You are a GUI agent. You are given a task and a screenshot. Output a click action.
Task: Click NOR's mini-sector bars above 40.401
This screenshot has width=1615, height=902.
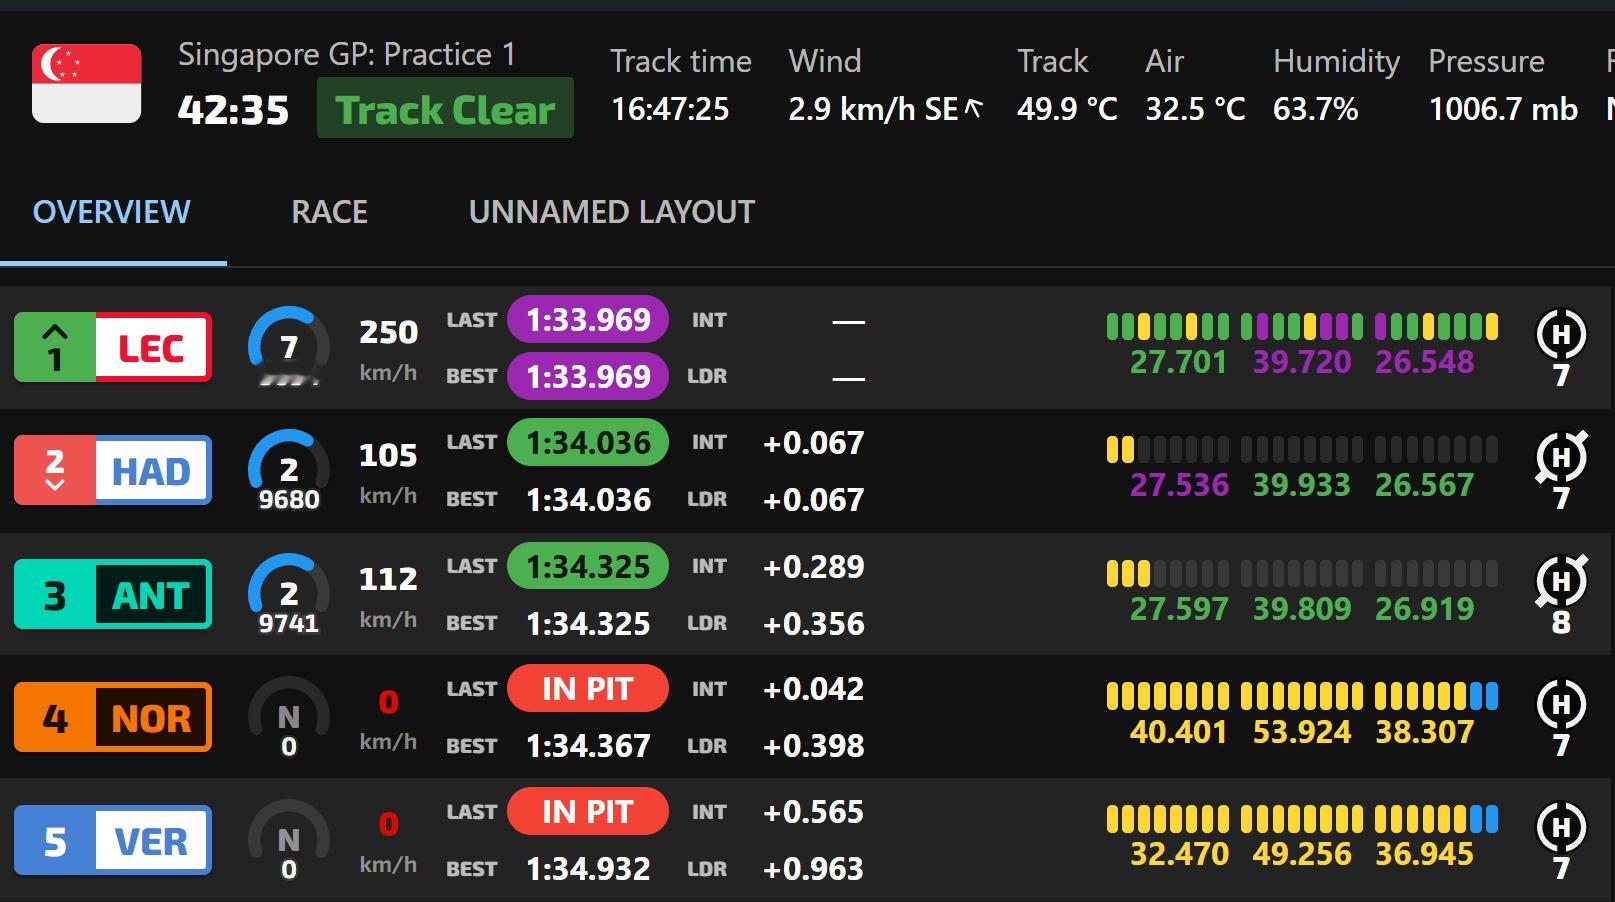[x=1168, y=696]
